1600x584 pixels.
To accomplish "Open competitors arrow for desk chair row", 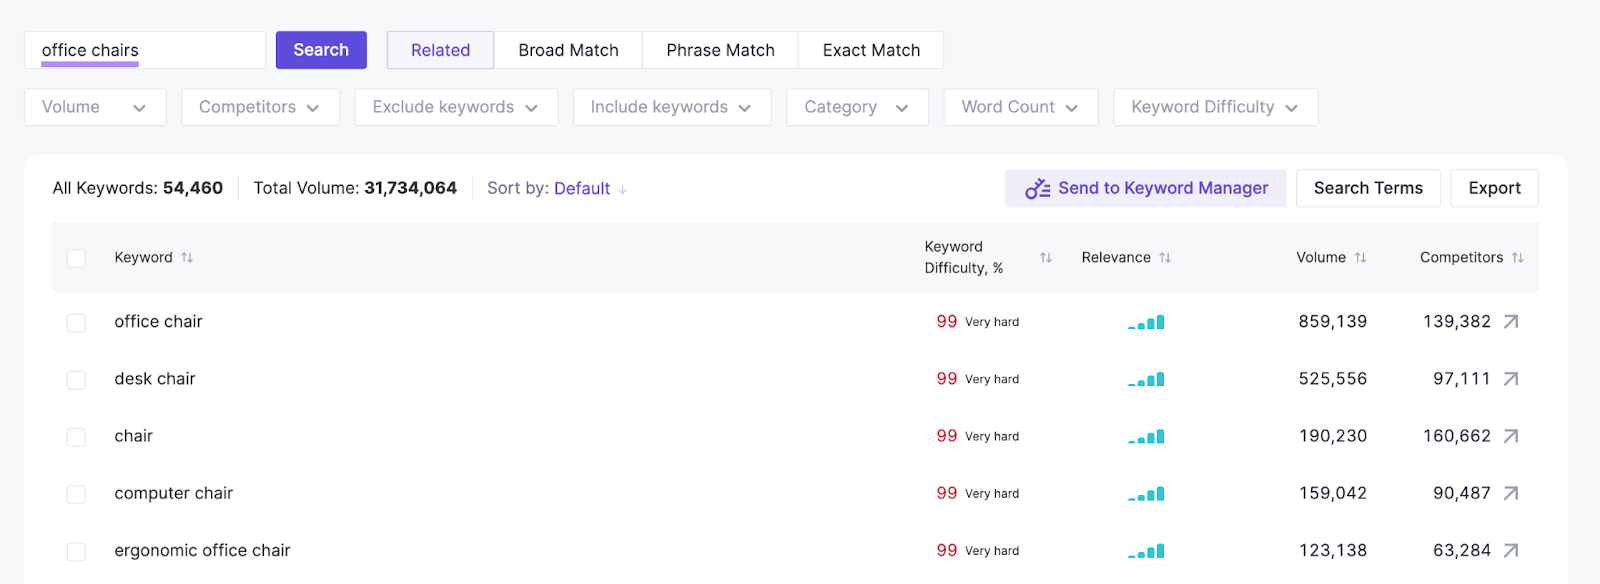I will (1510, 379).
